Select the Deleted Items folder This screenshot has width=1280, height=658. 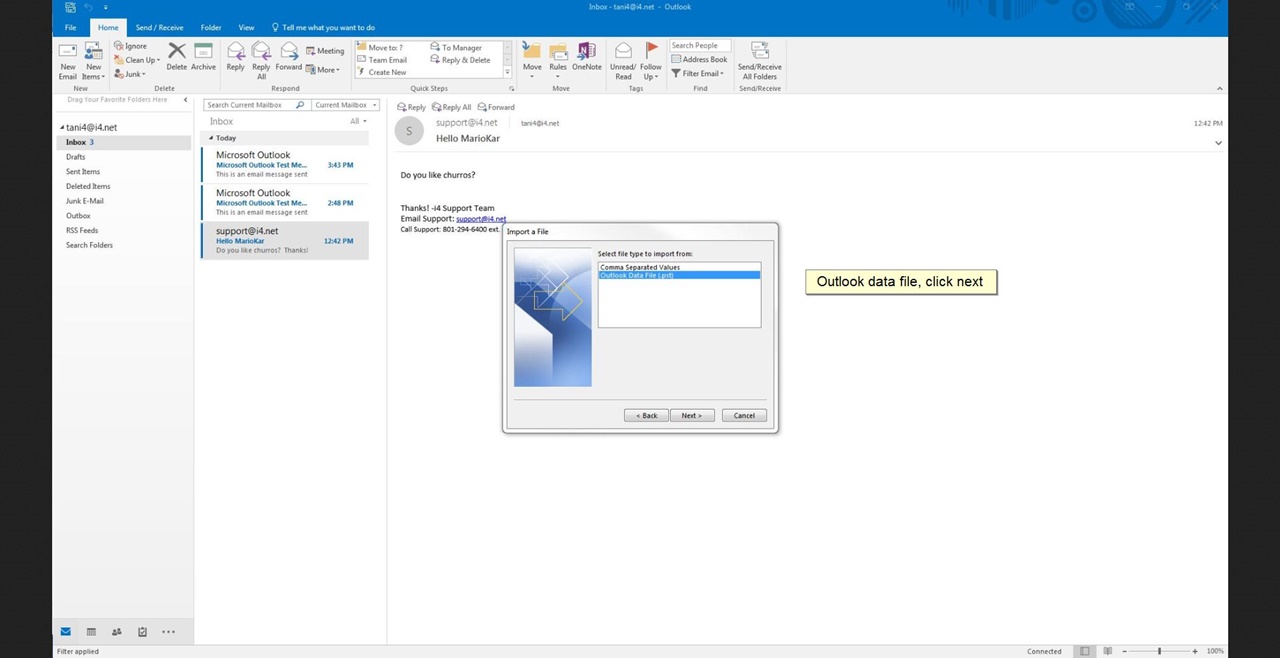(88, 186)
